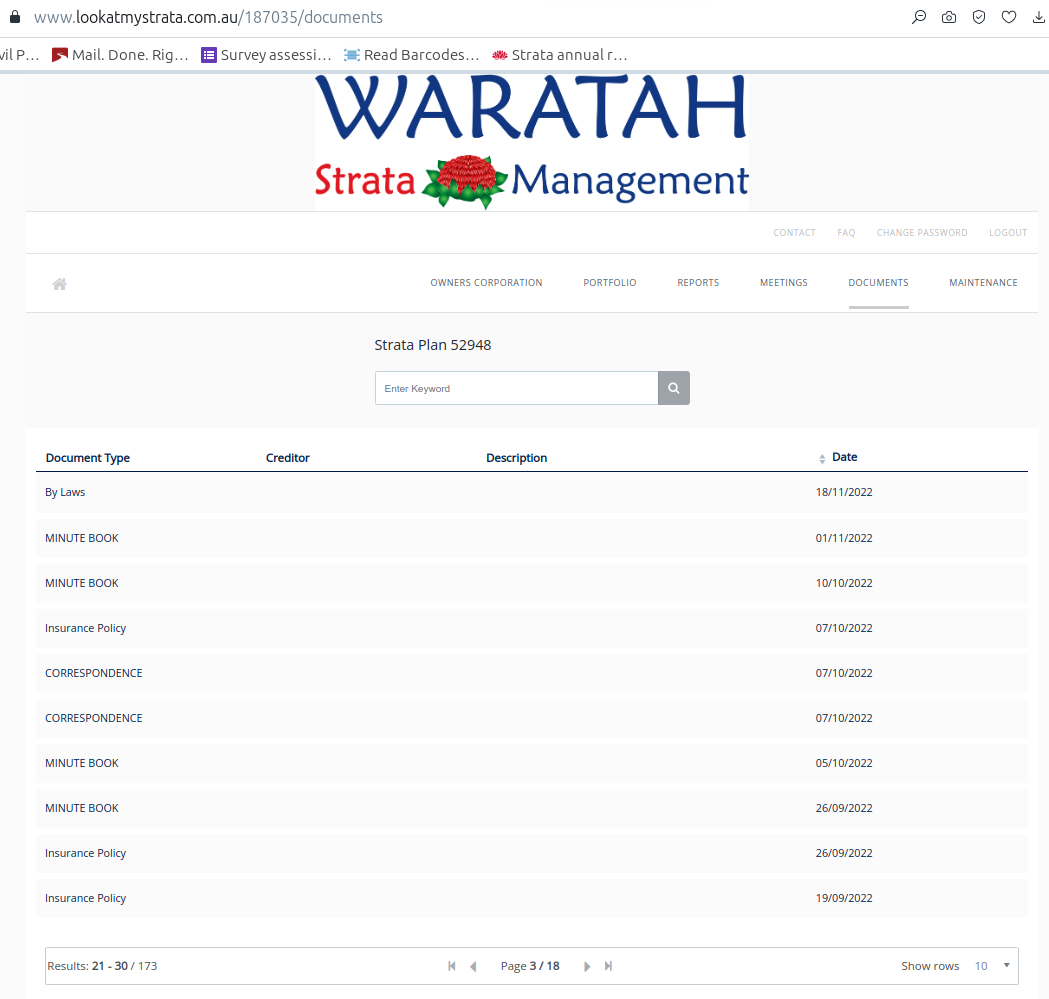The width and height of the screenshot is (1049, 999).
Task: Open the 'Read Barcodes…' bookmark
Action: pyautogui.click(x=411, y=55)
